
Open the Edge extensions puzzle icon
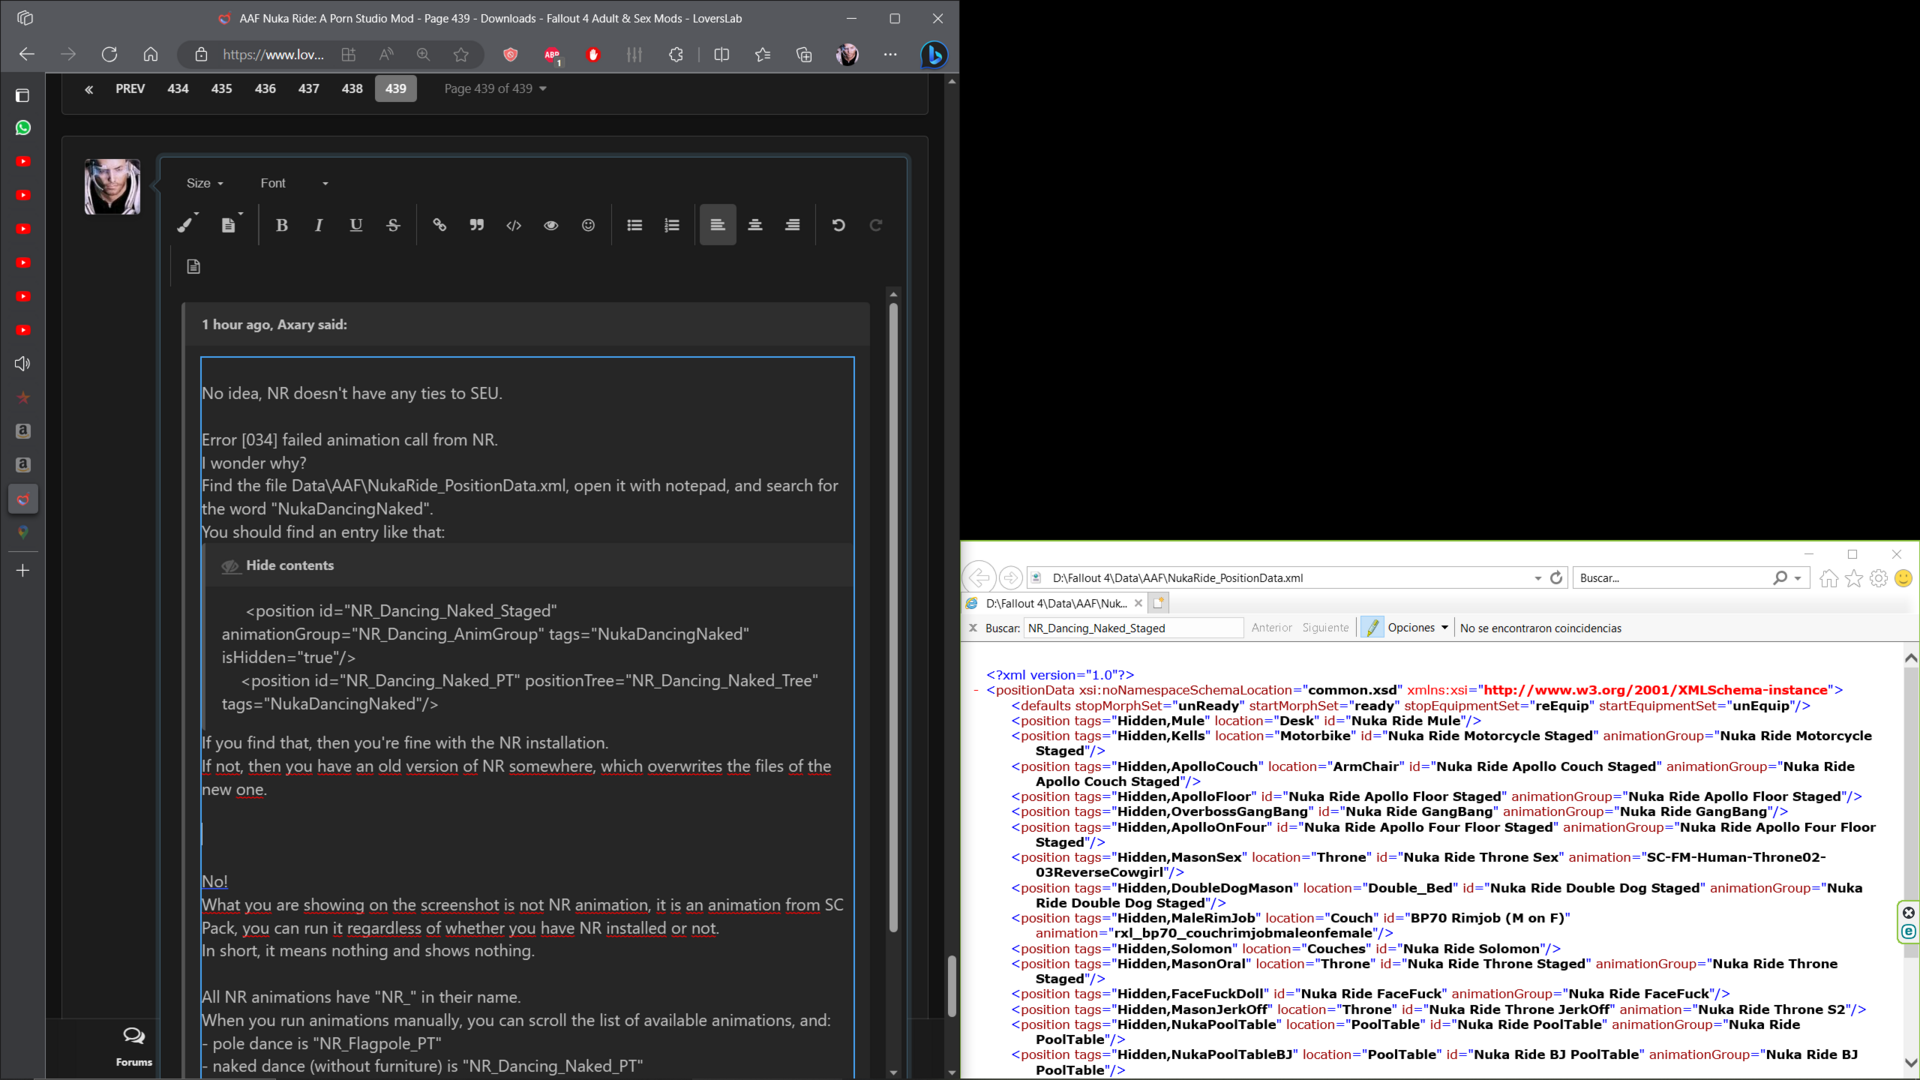click(x=676, y=55)
